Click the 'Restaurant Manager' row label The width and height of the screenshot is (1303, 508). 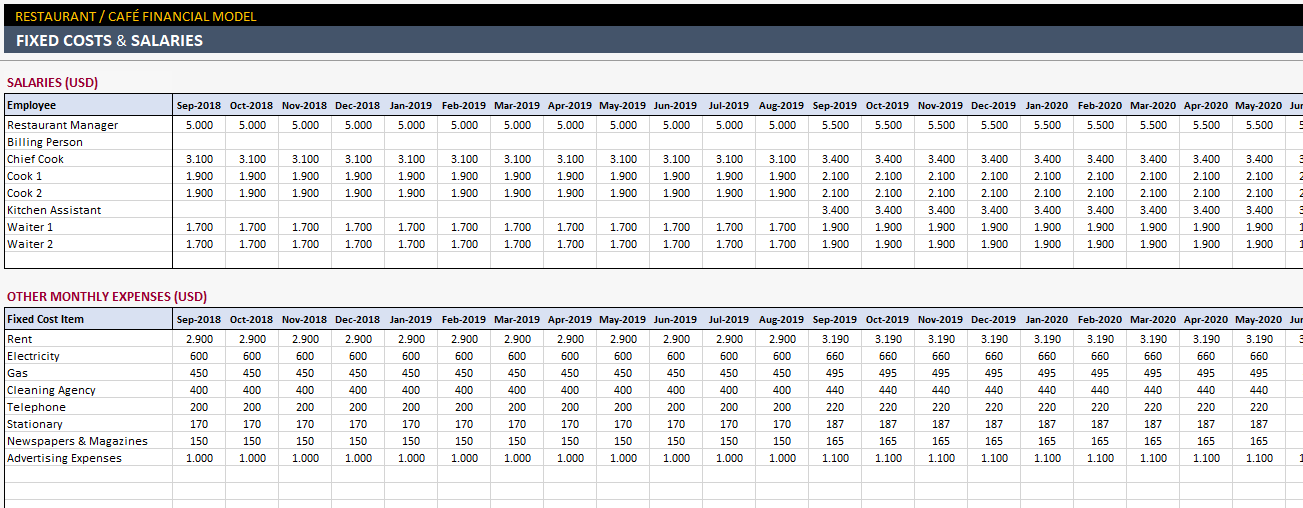tap(62, 125)
